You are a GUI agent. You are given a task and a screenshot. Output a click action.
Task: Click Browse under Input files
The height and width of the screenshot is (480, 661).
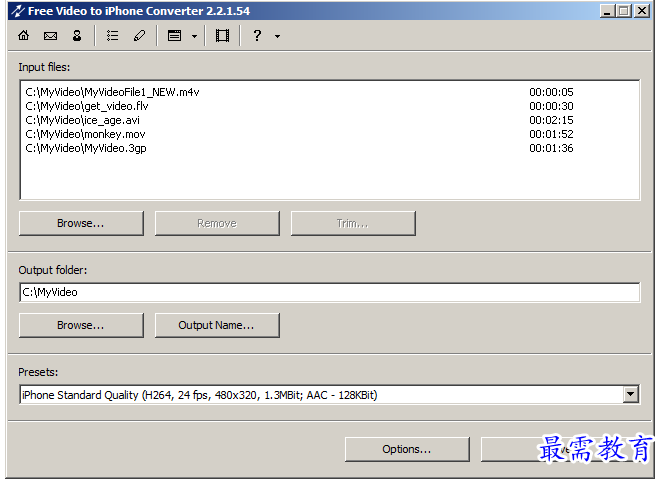click(81, 223)
